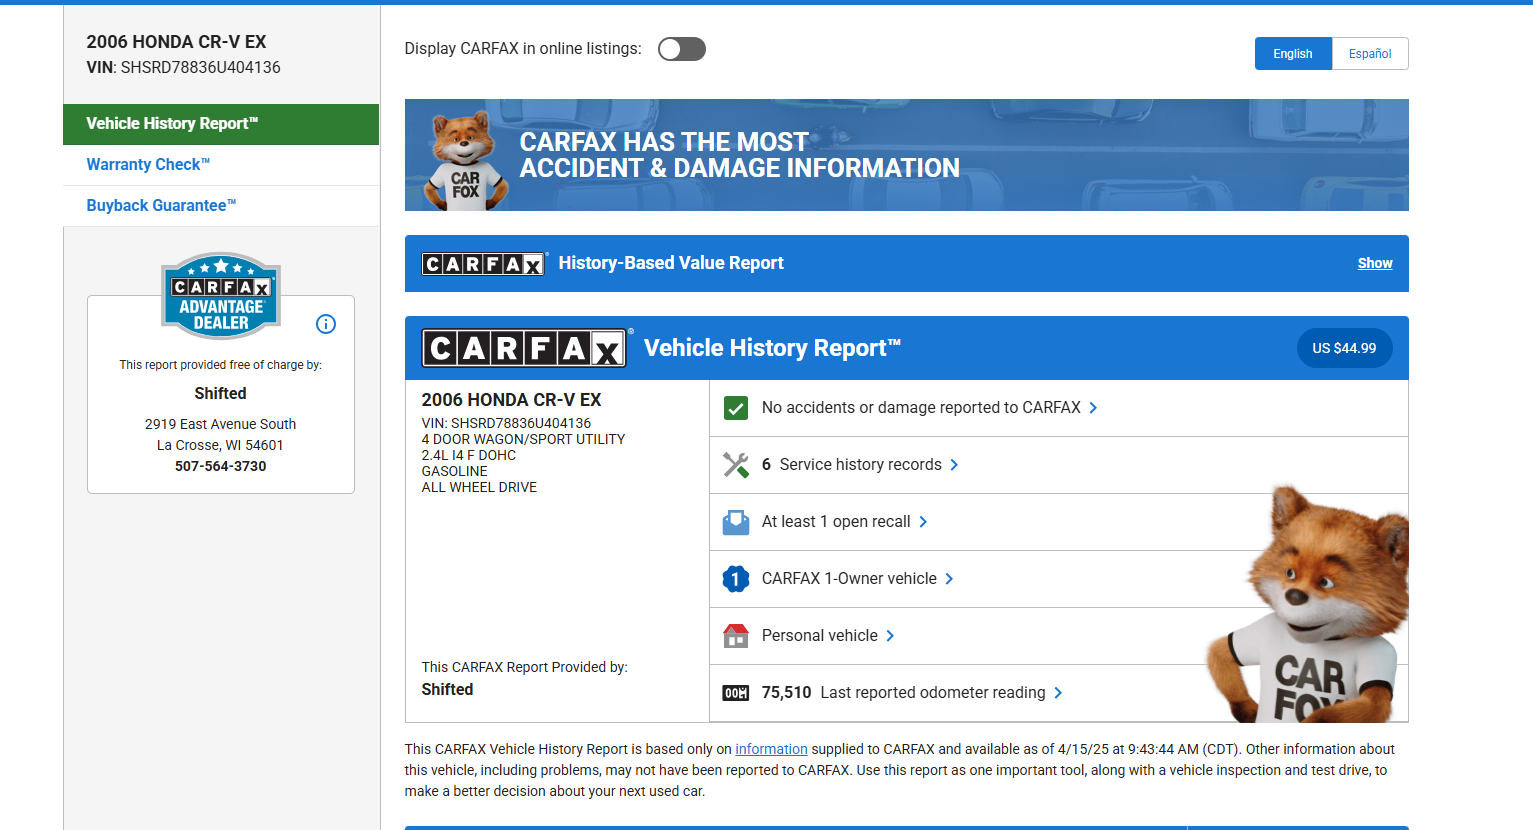Open At least 1 open recall details
This screenshot has height=830, width=1533.
click(x=836, y=522)
